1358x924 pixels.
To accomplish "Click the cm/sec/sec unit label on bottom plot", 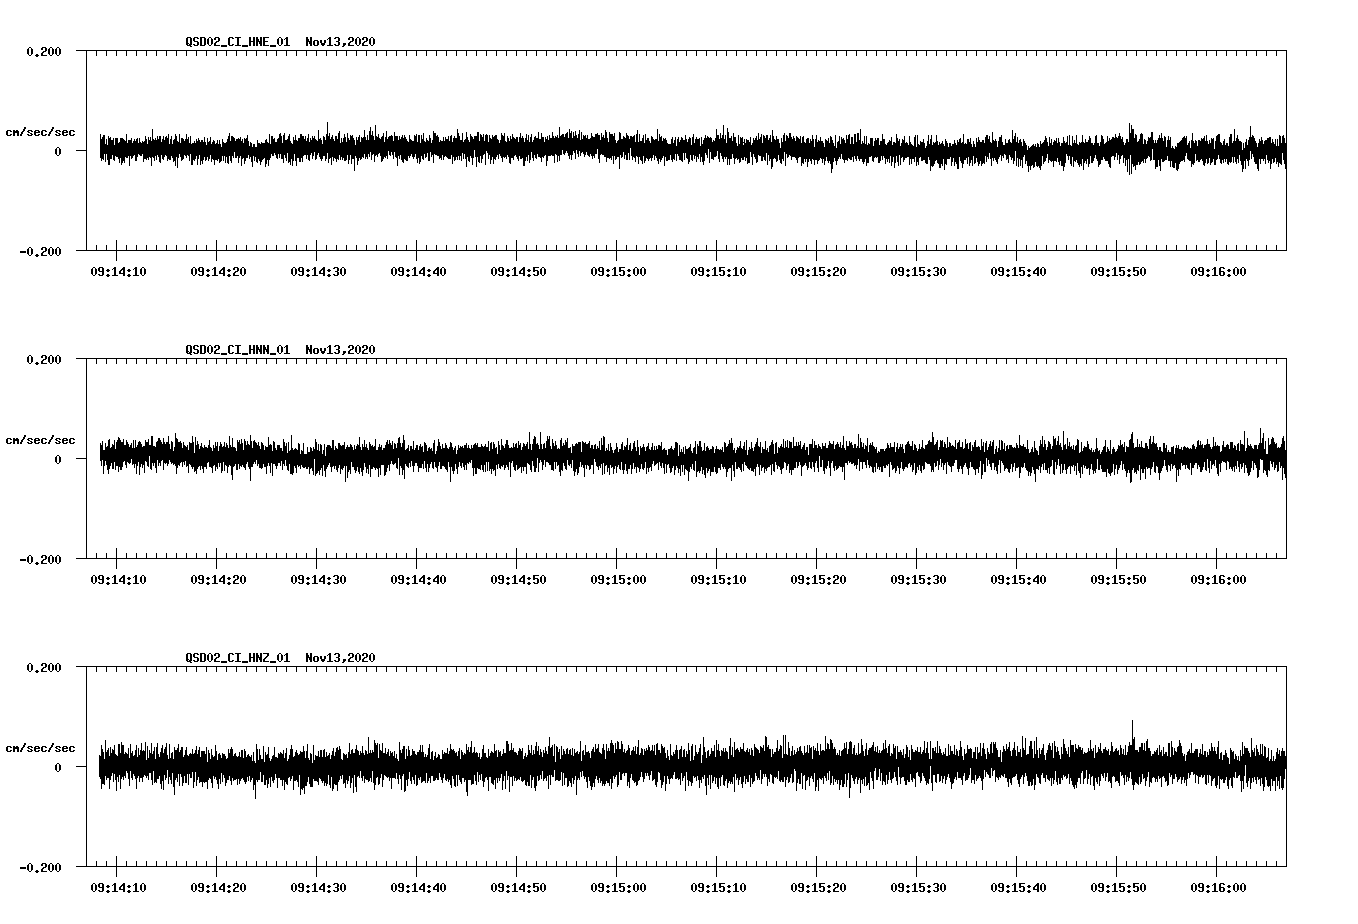I will pyautogui.click(x=41, y=746).
